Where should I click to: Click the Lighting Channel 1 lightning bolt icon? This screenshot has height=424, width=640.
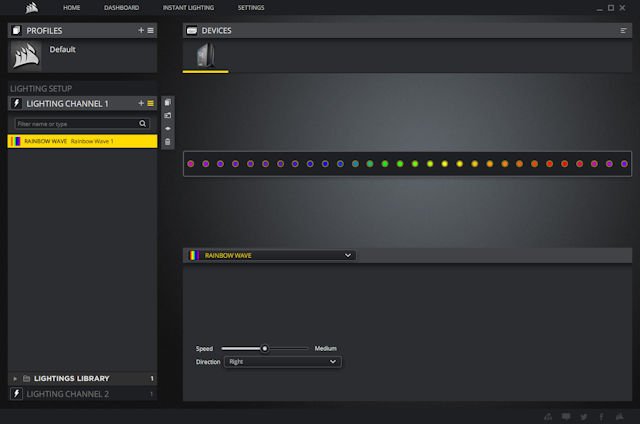(16, 103)
